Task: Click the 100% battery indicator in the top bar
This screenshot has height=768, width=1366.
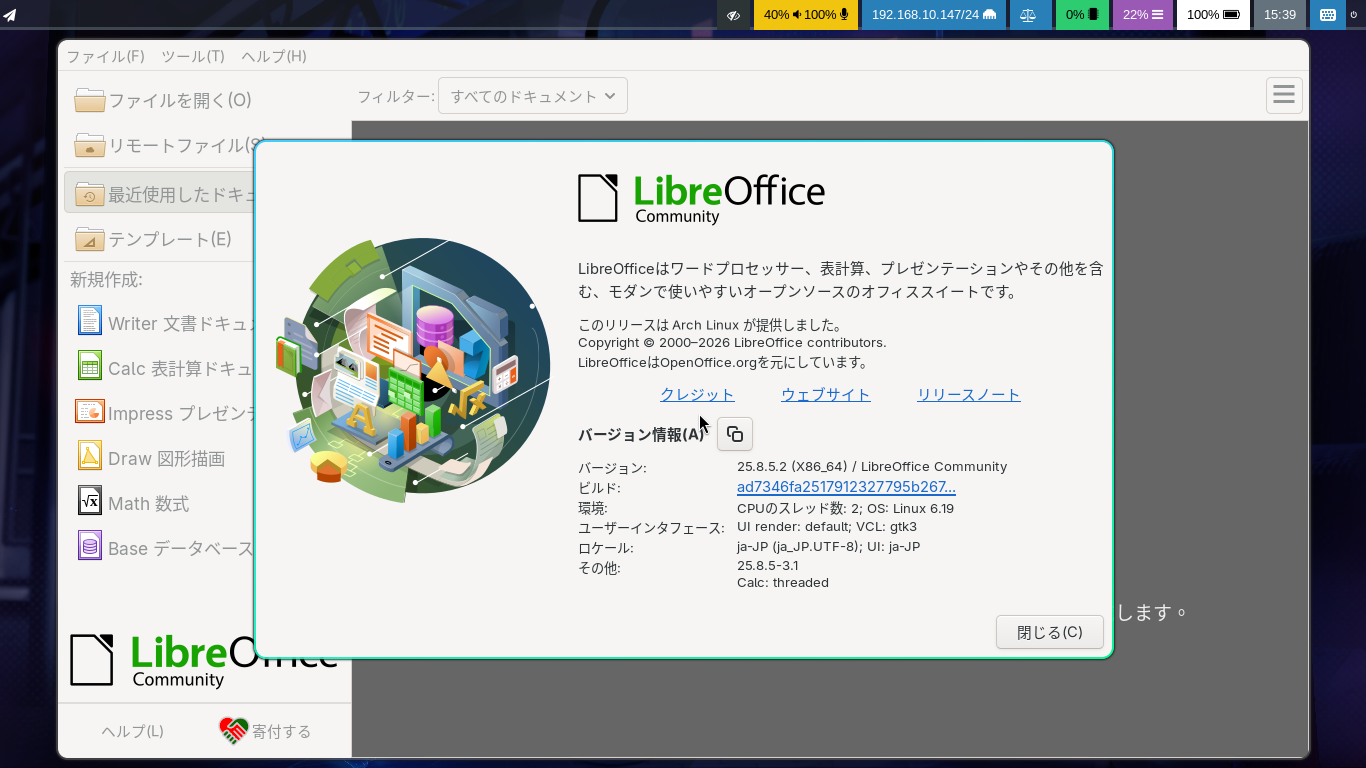Action: 1213,15
